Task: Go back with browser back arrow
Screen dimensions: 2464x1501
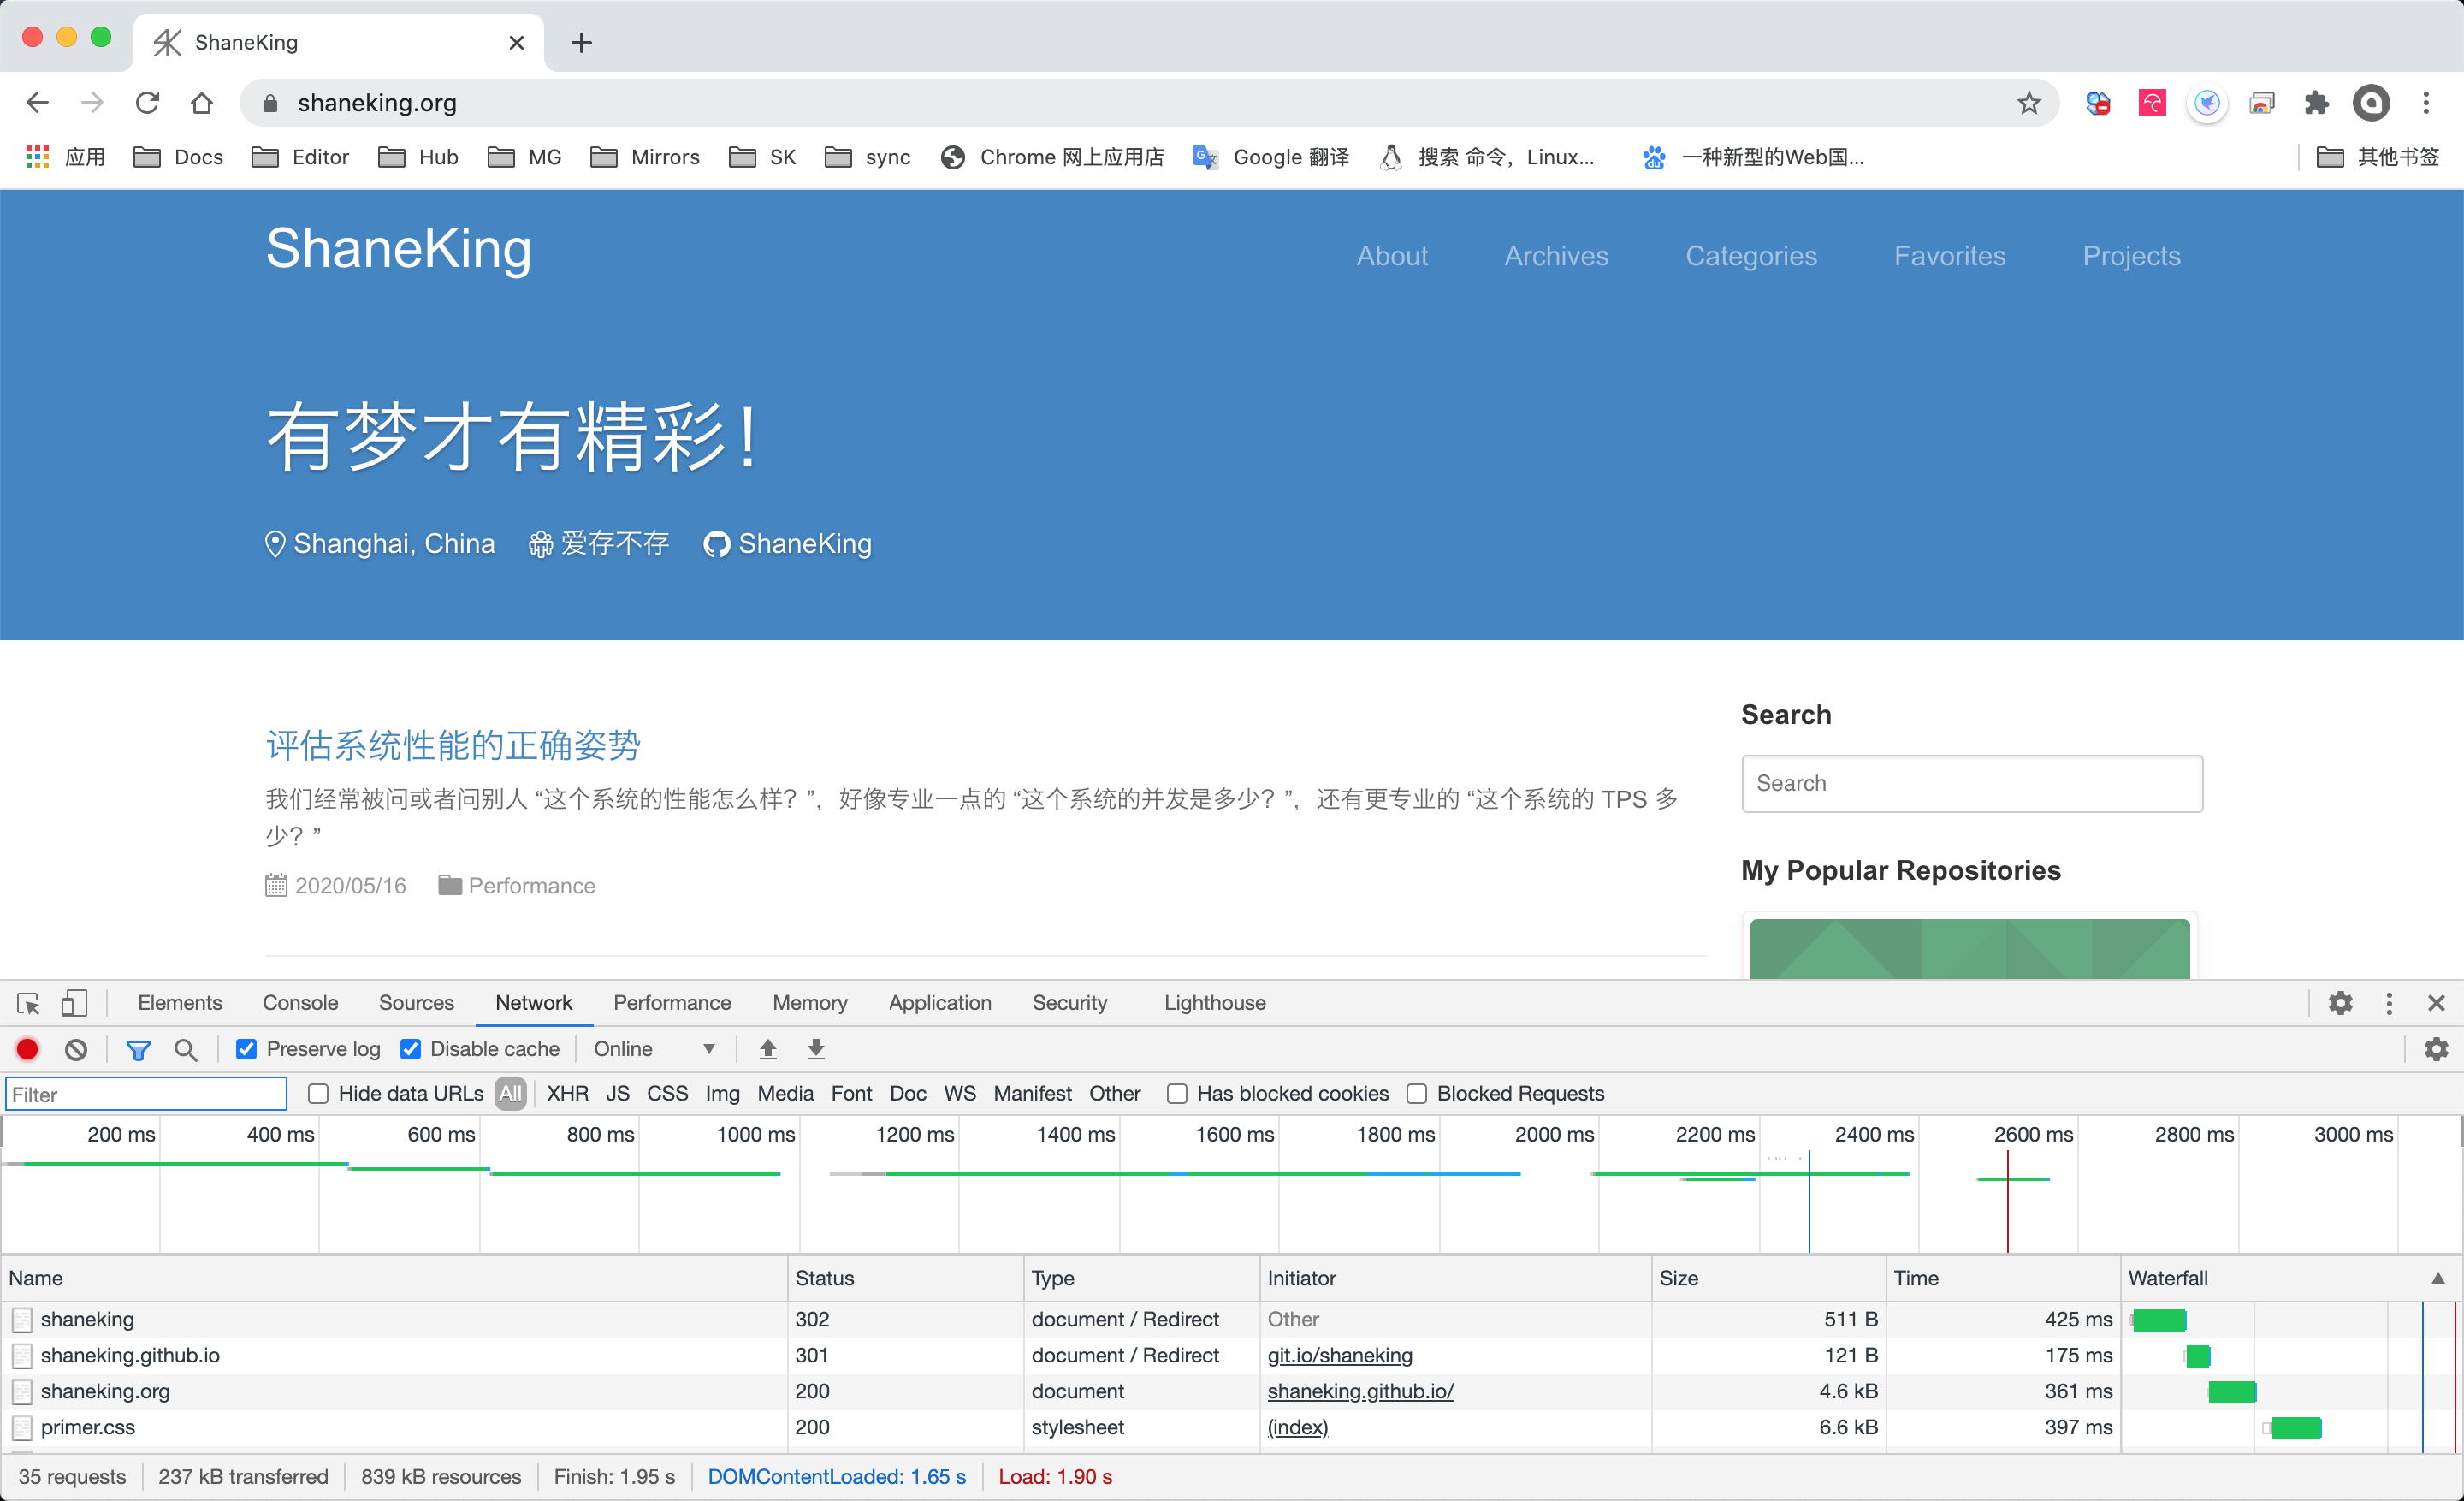Action: point(38,103)
